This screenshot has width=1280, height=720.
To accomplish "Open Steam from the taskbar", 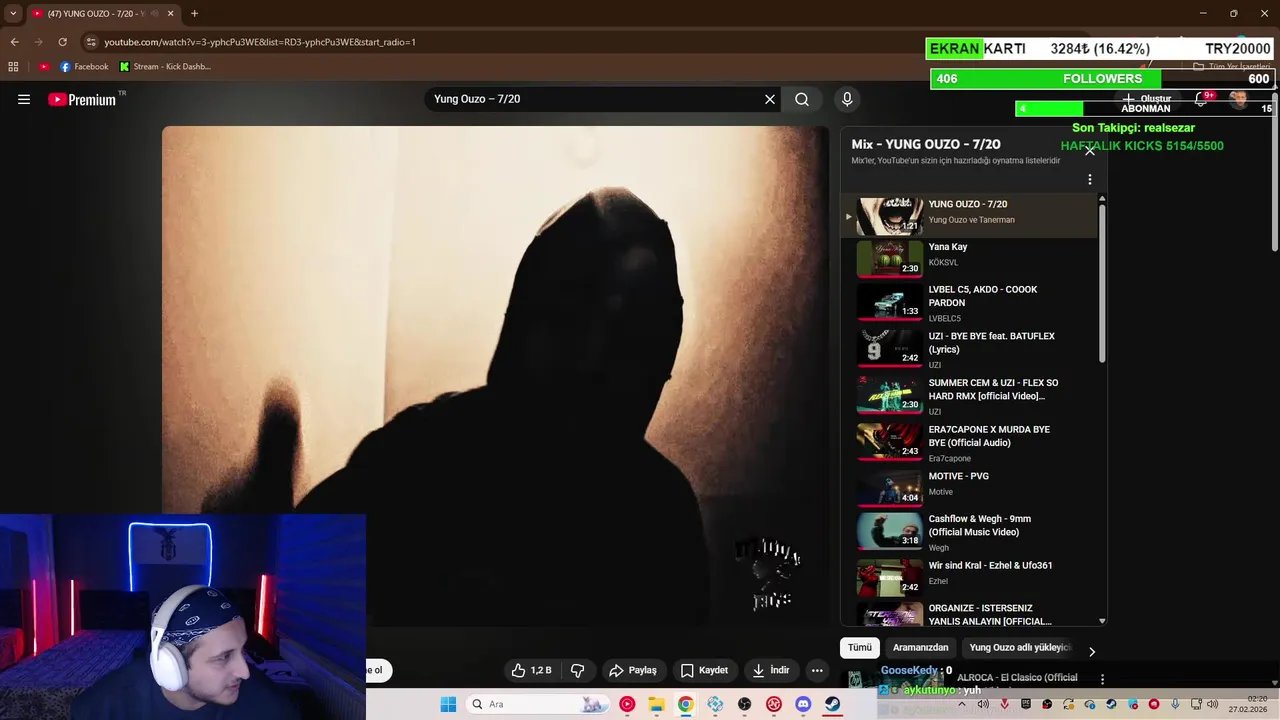I will tap(832, 704).
